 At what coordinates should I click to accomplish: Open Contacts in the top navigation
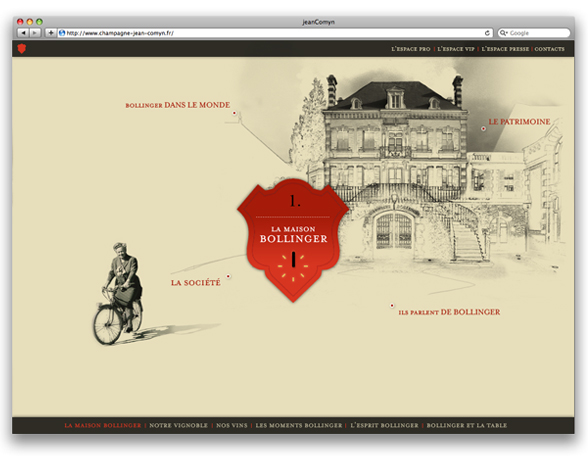tap(549, 49)
